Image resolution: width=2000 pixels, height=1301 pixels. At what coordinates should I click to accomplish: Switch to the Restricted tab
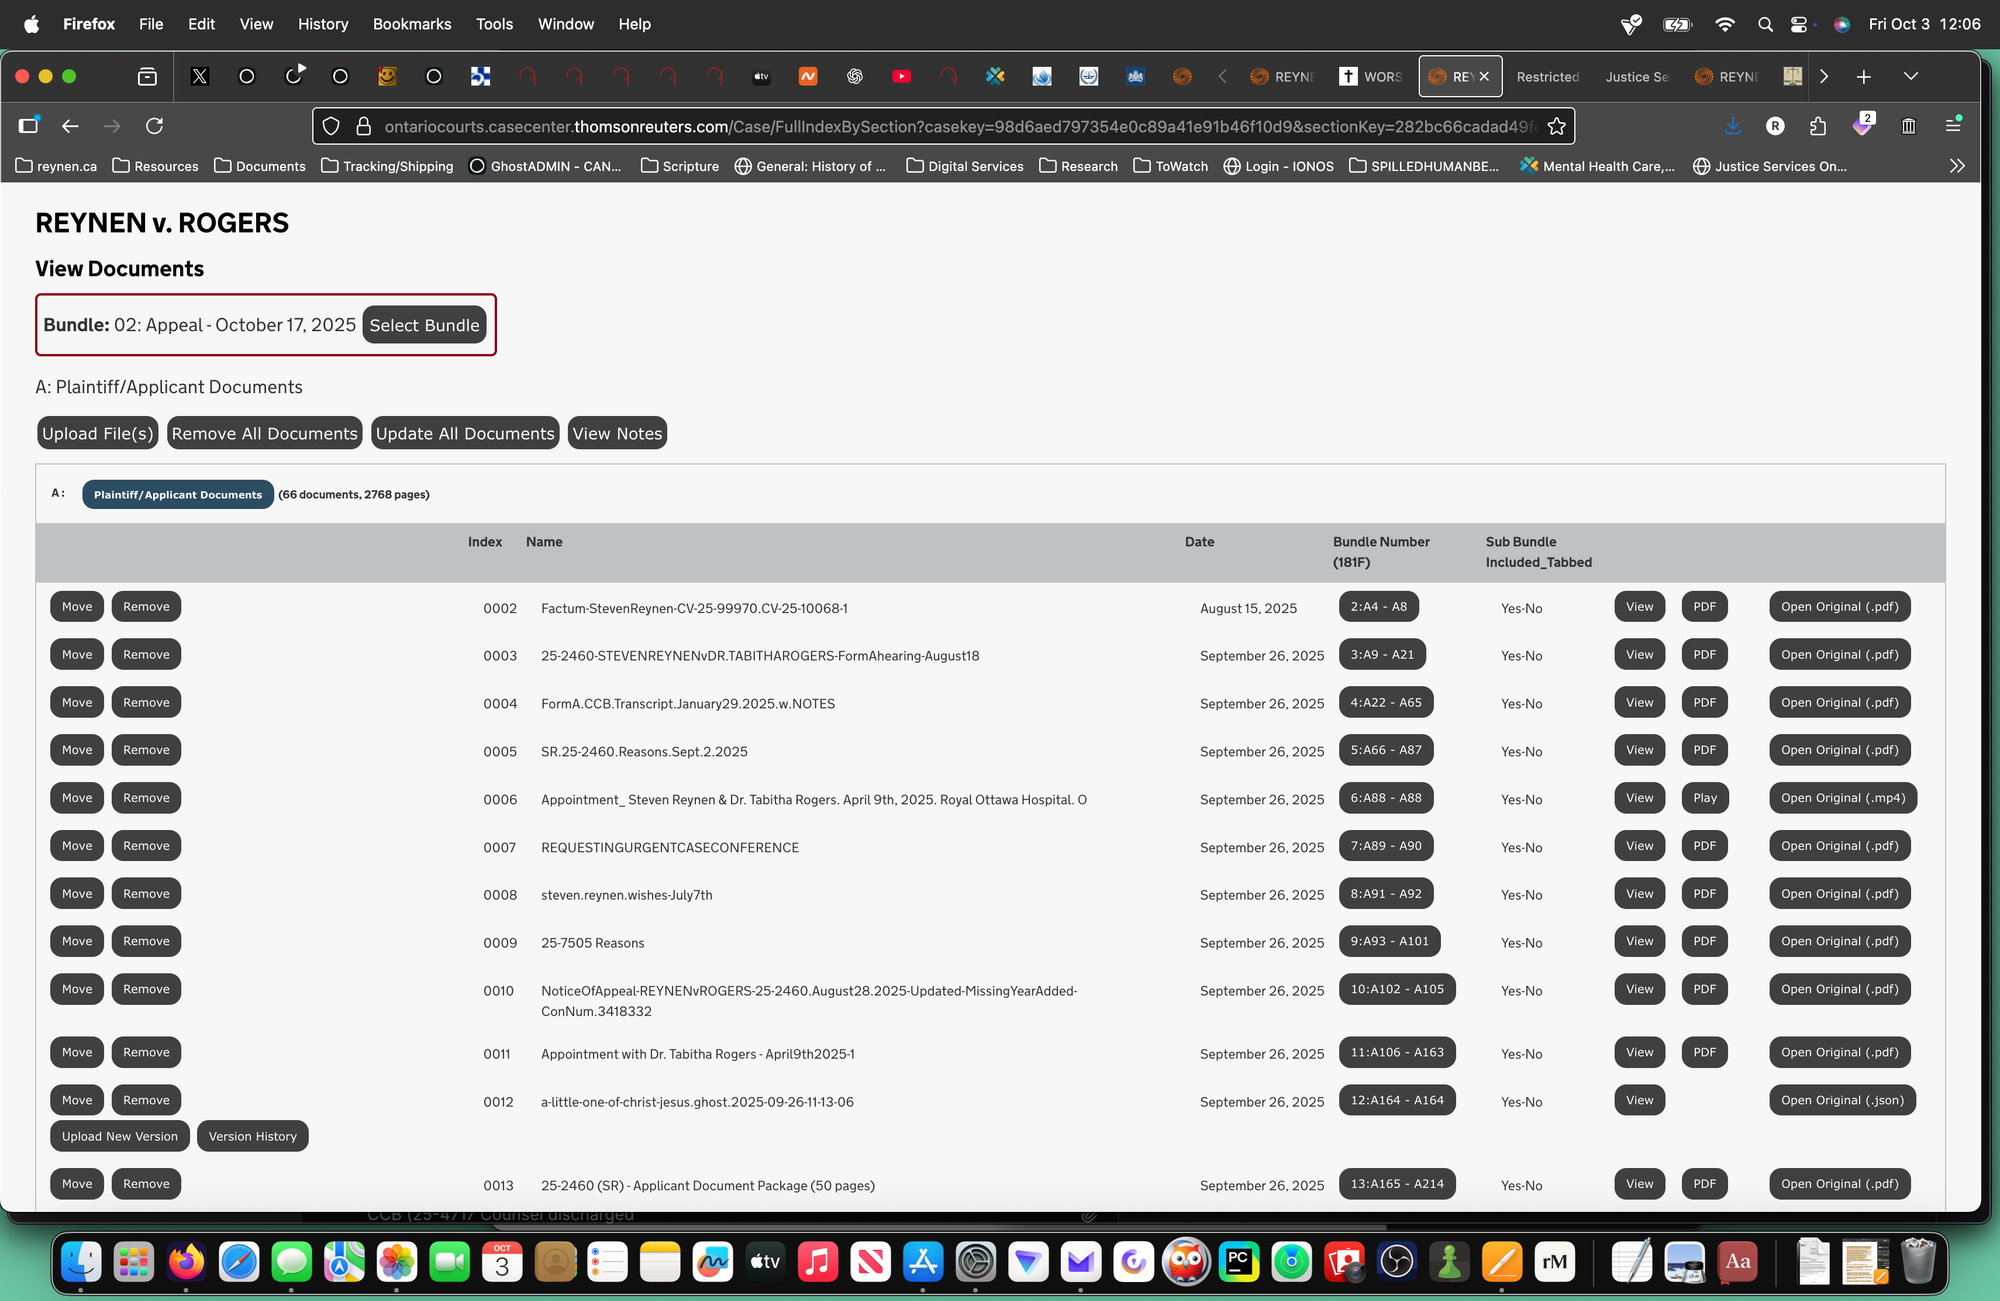click(x=1547, y=77)
